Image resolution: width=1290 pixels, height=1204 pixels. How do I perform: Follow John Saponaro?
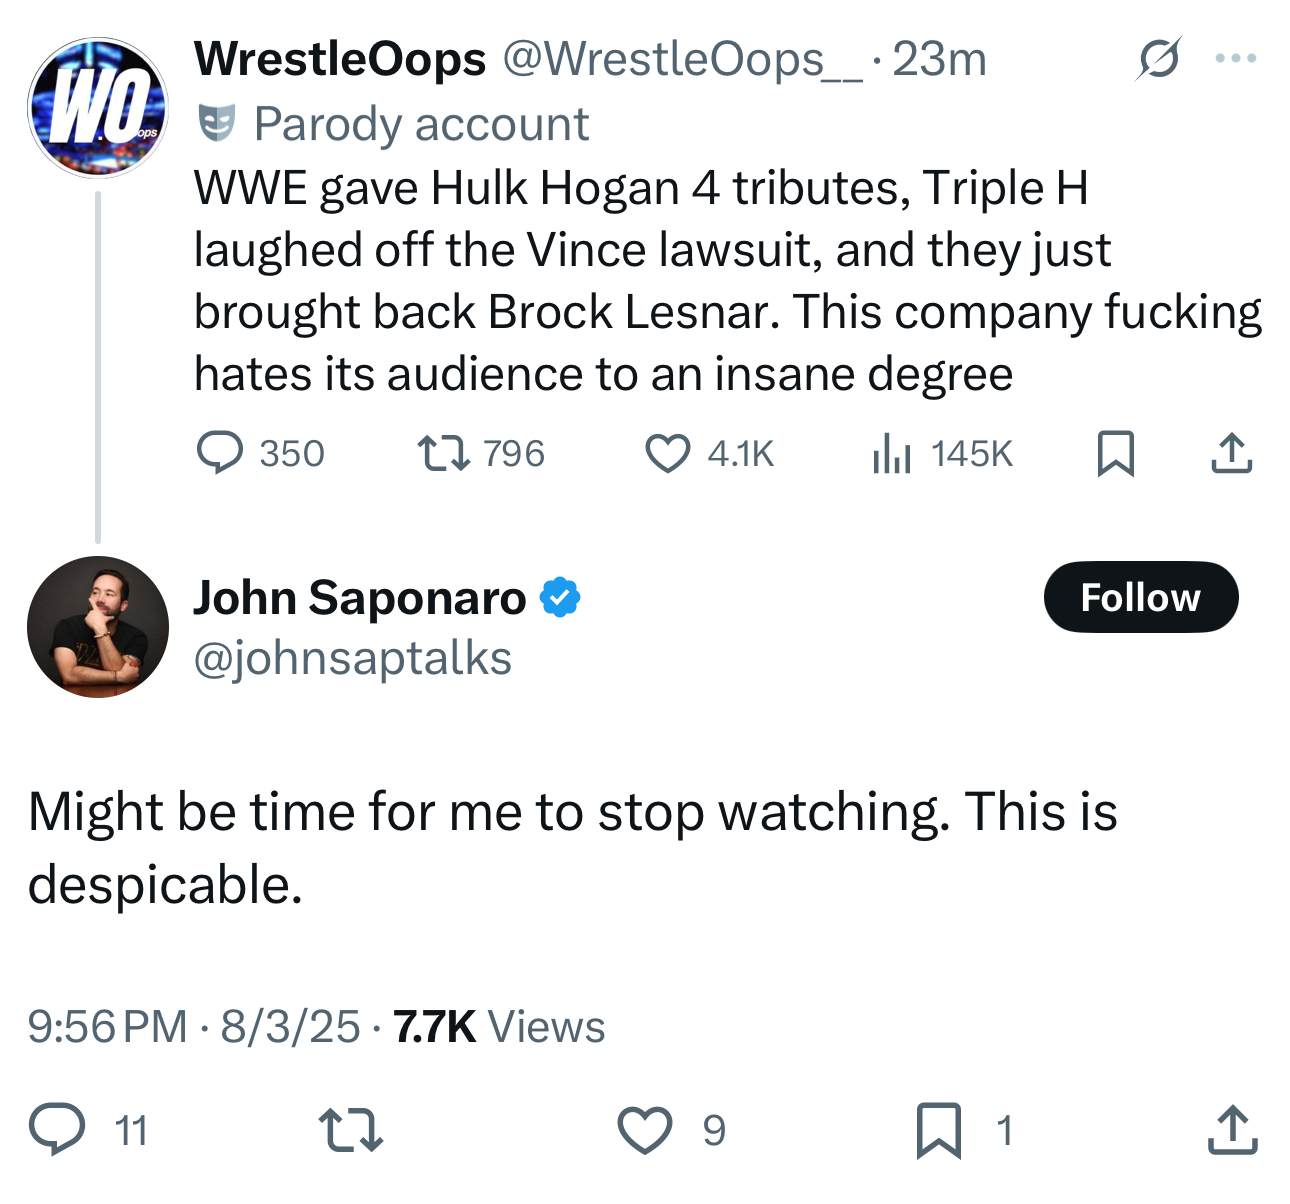[x=1140, y=597]
